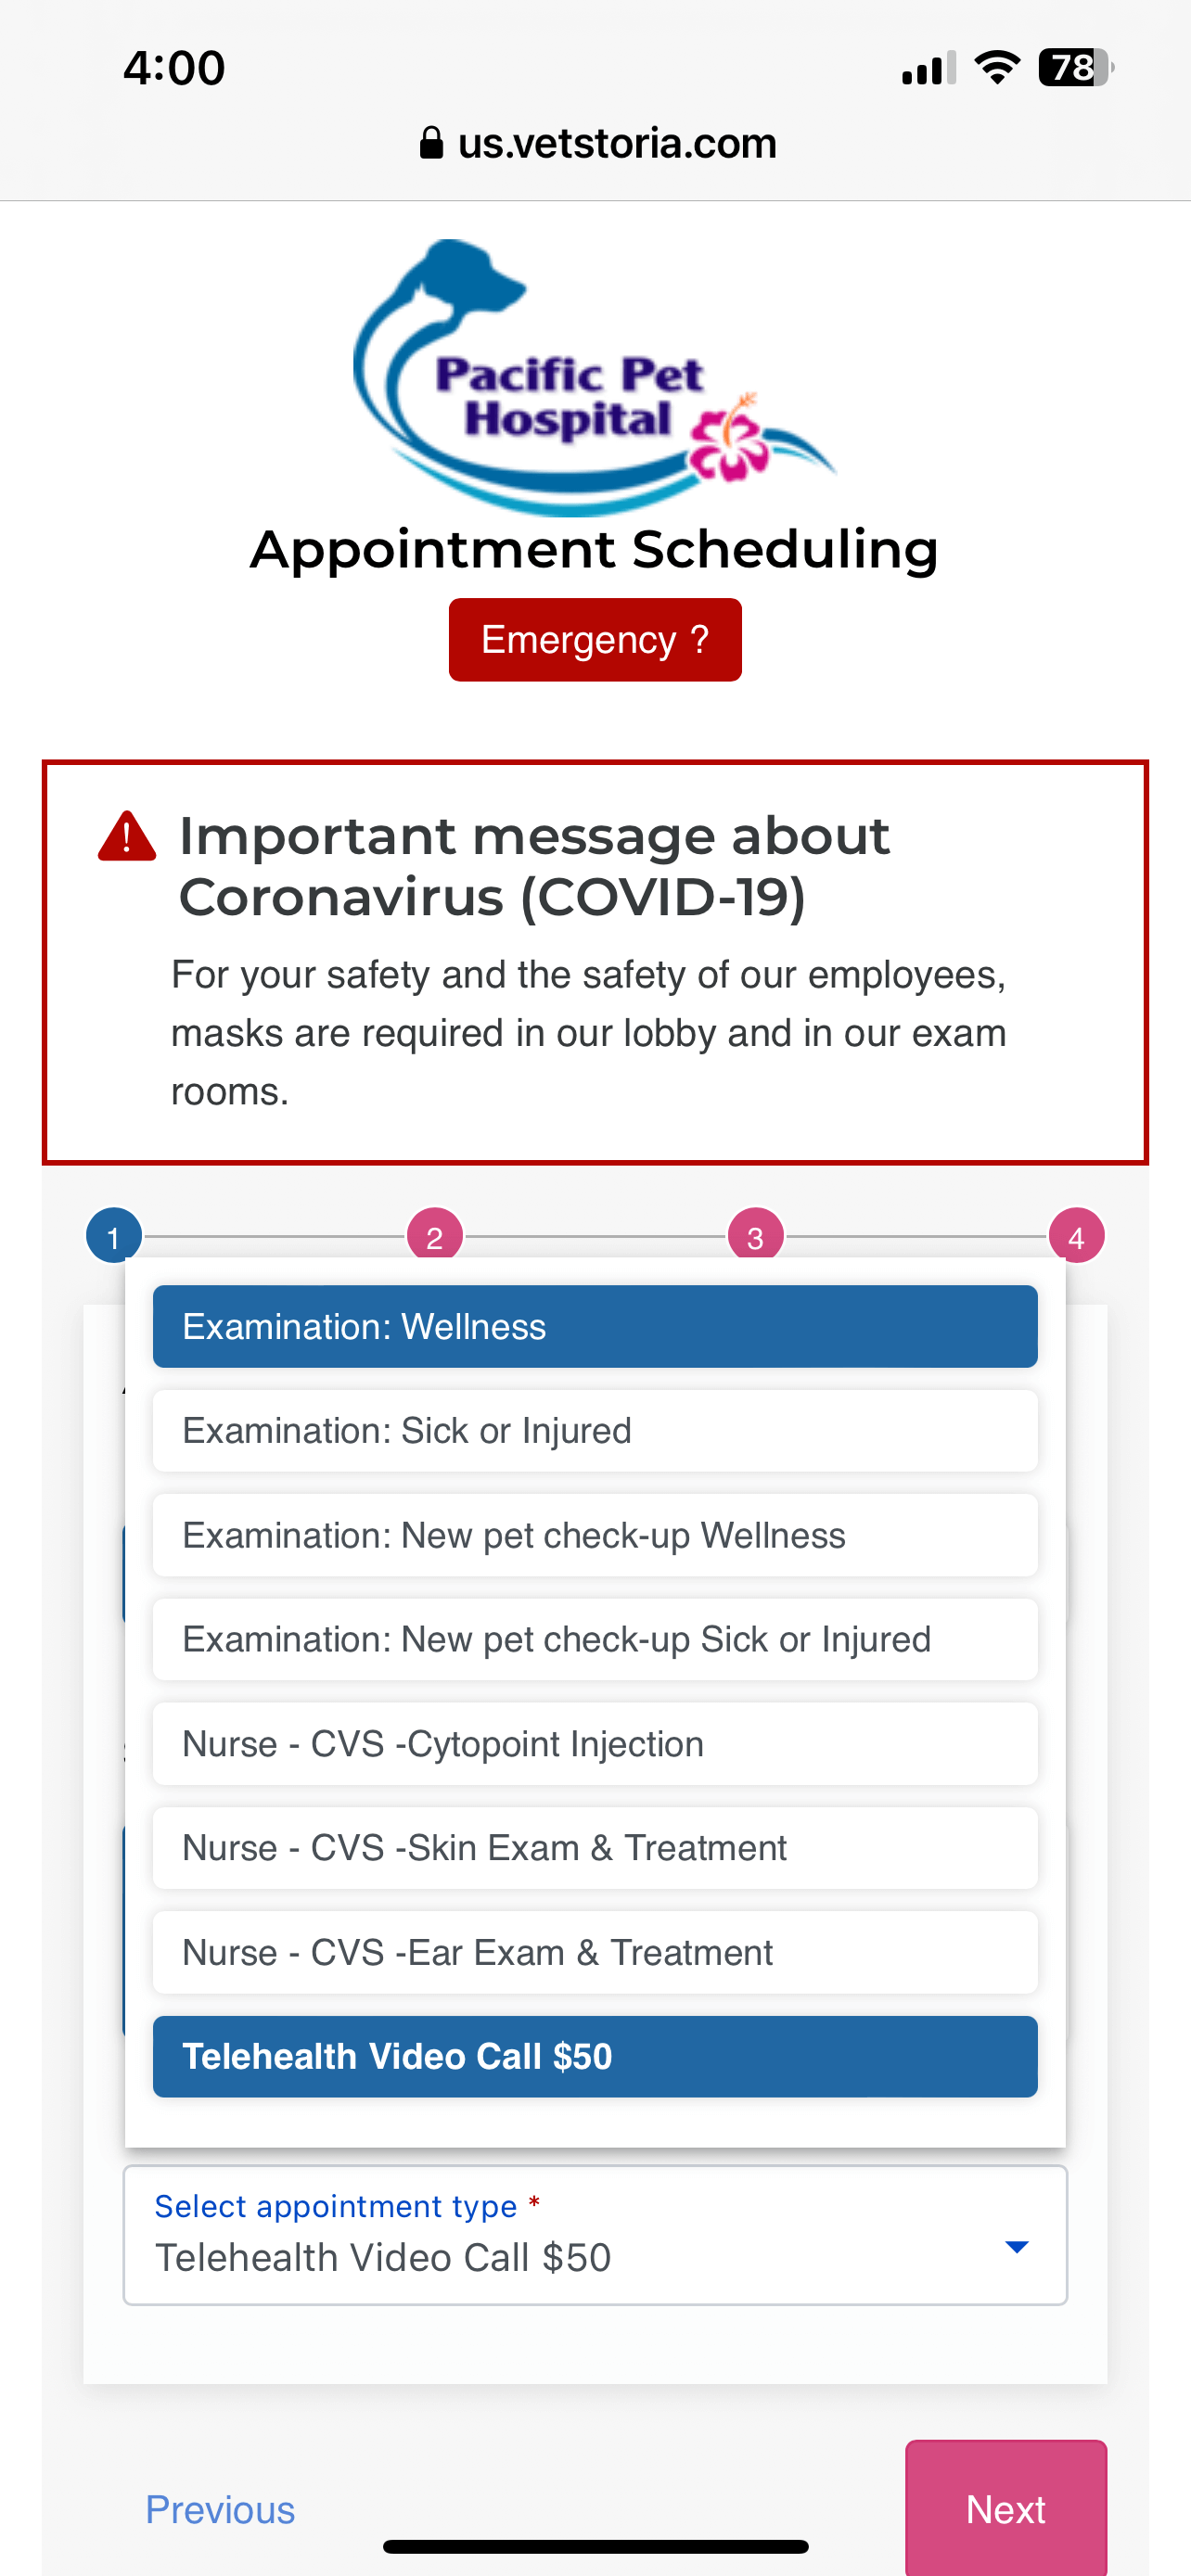Select Examination: New pet check-up Wellness
The height and width of the screenshot is (2576, 1191).
click(595, 1535)
